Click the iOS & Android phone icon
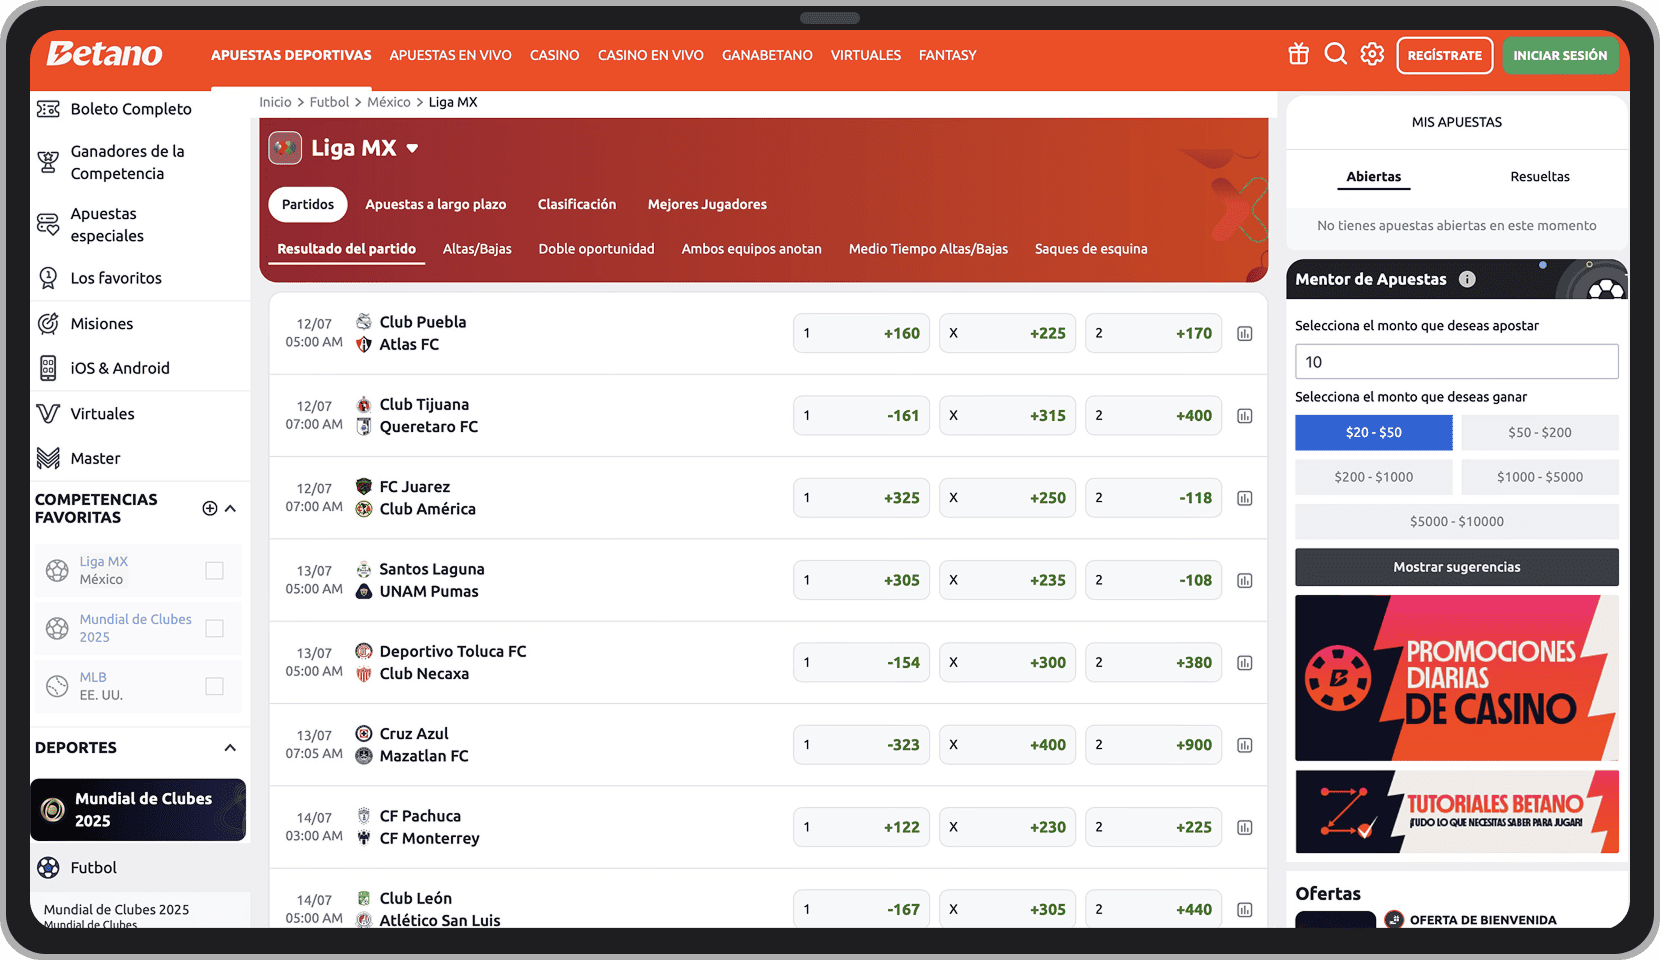The image size is (1660, 960). [48, 368]
